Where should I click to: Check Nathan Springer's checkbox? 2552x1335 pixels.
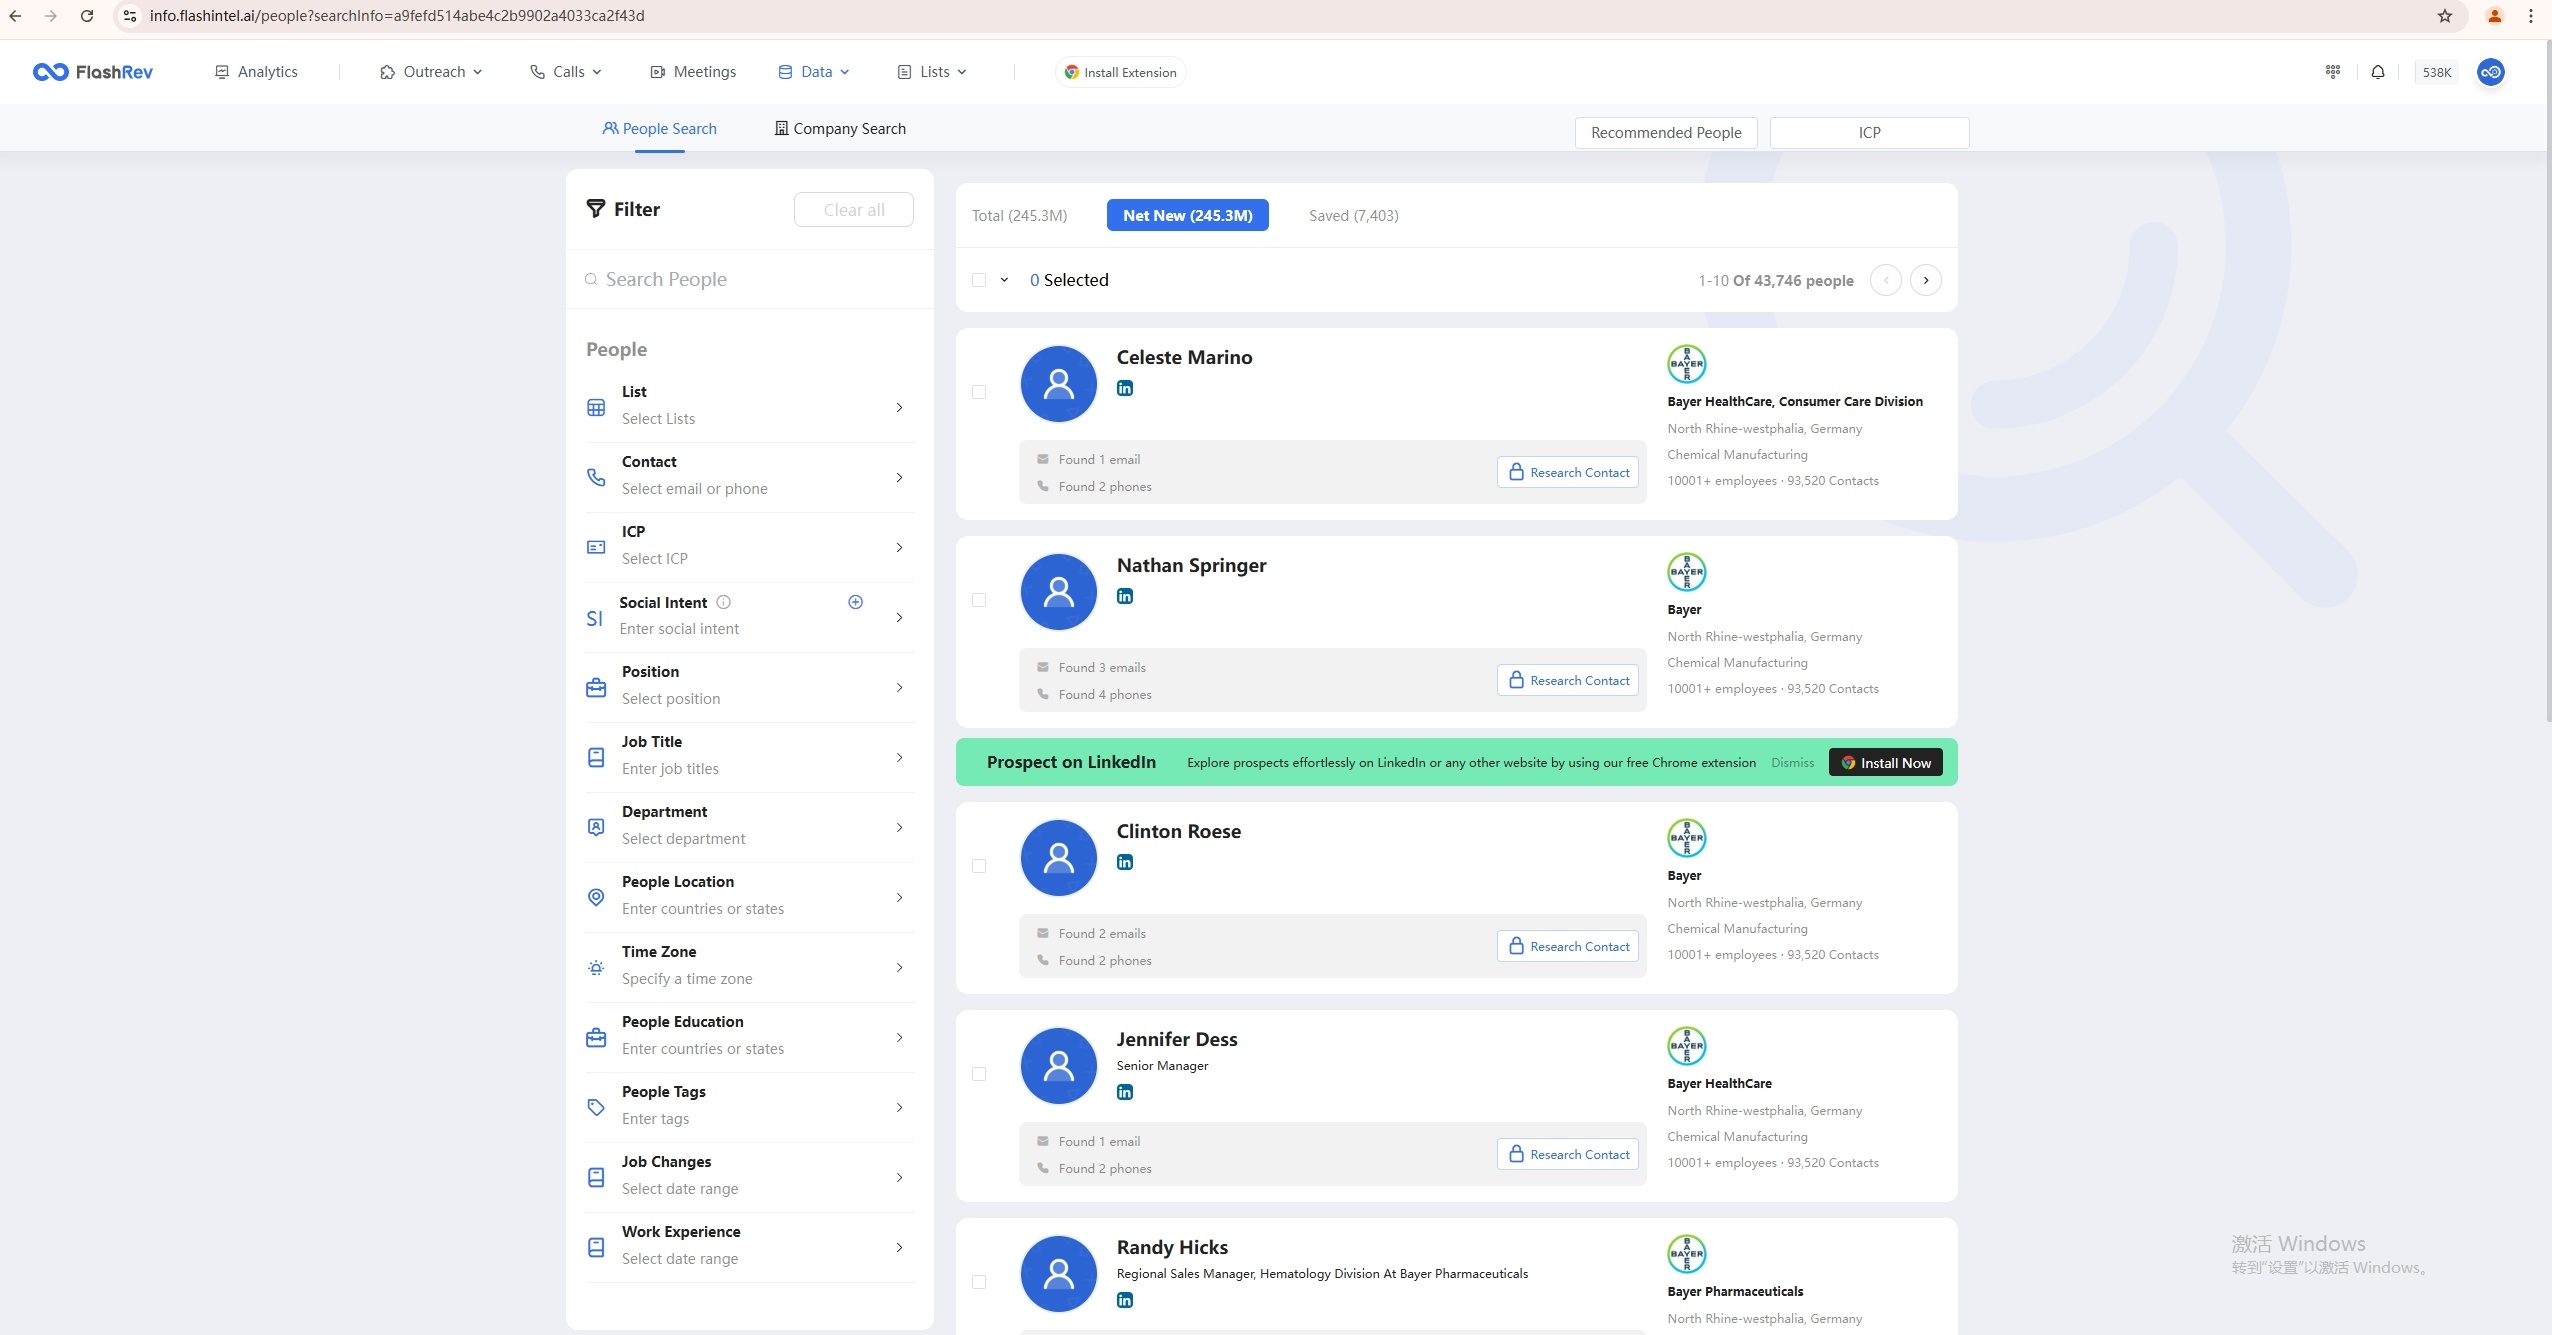979,600
